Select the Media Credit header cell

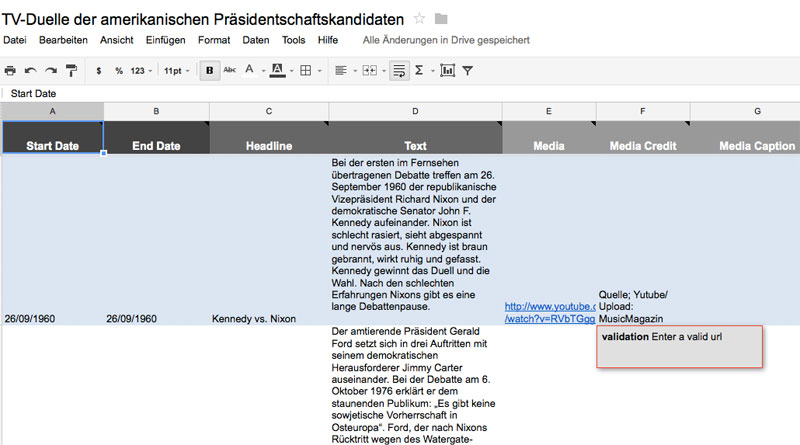(x=642, y=137)
